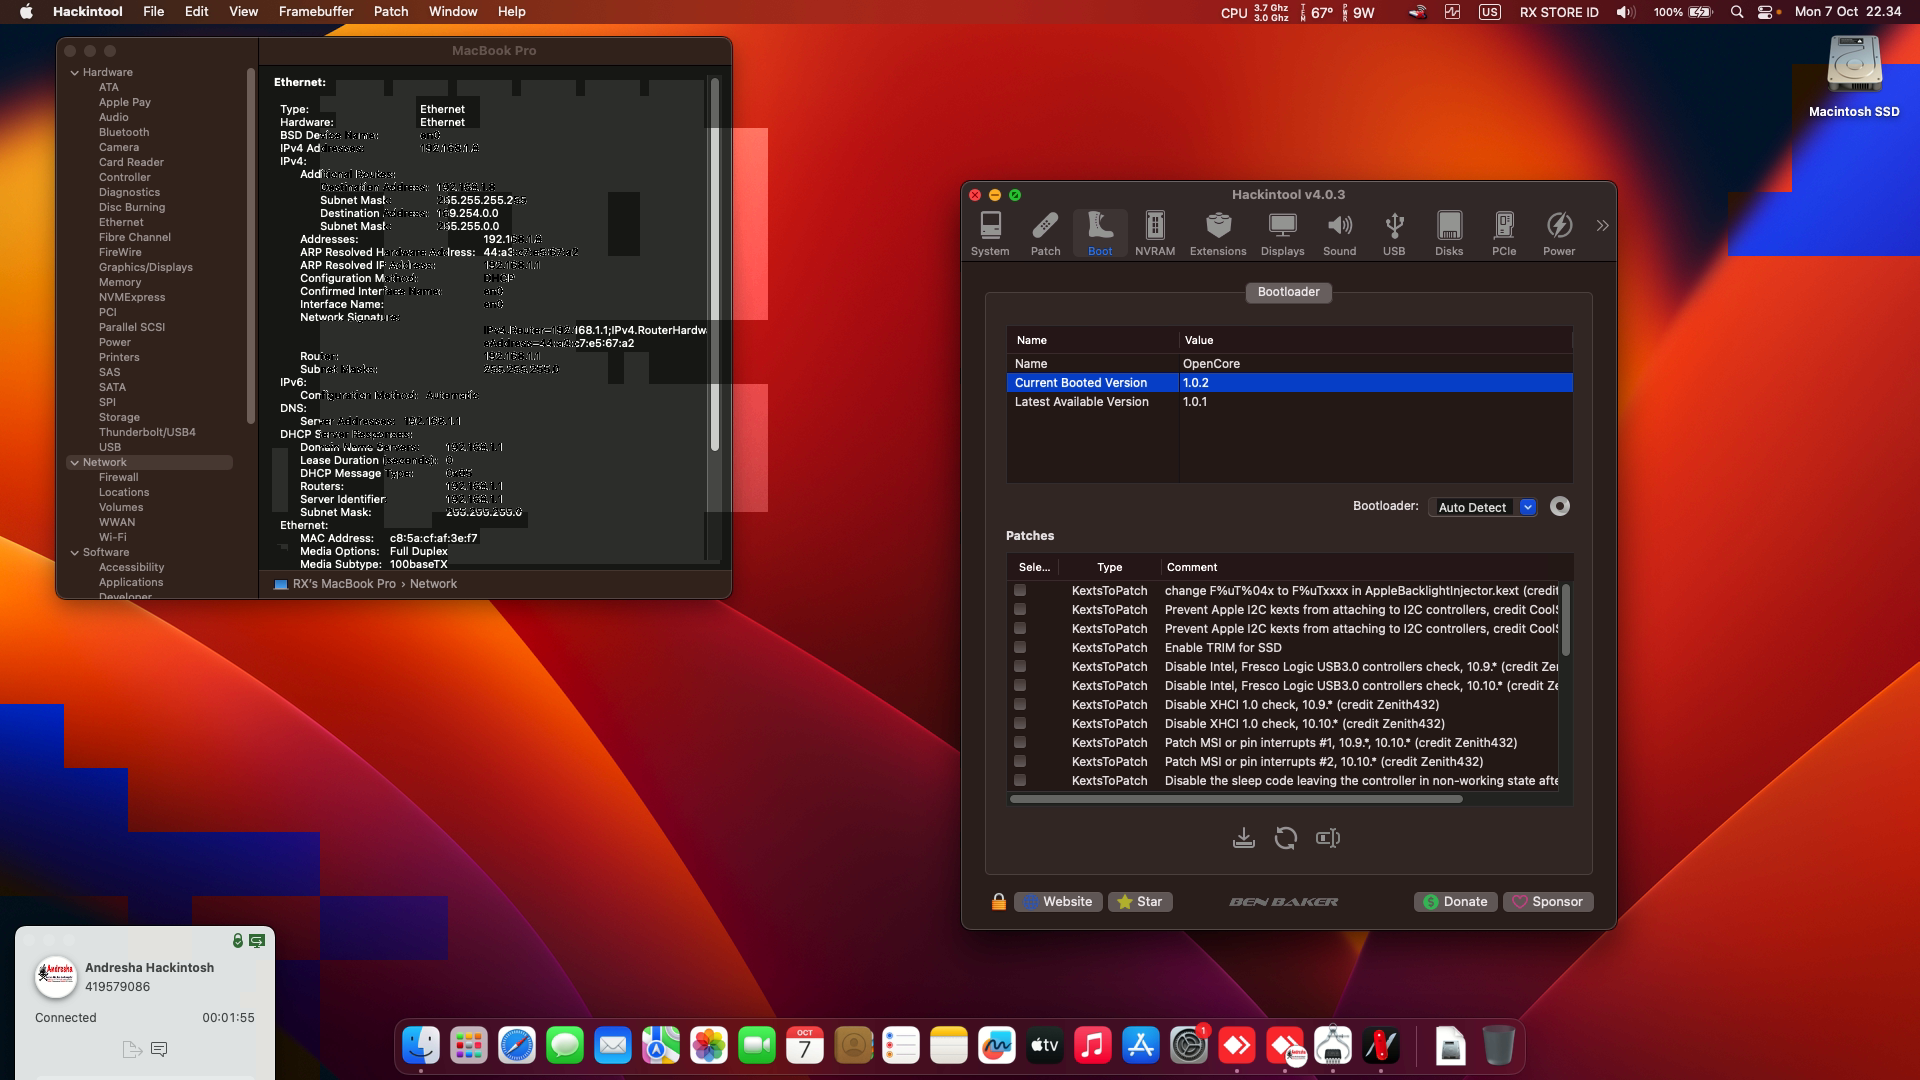Select the Bootloader tab label

(x=1288, y=292)
